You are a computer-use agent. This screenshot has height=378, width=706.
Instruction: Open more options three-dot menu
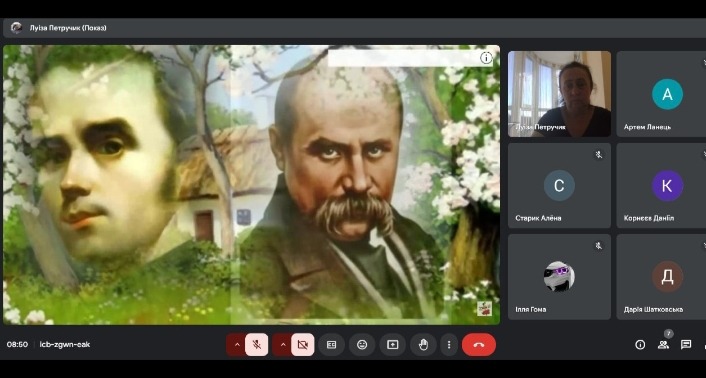tap(449, 345)
